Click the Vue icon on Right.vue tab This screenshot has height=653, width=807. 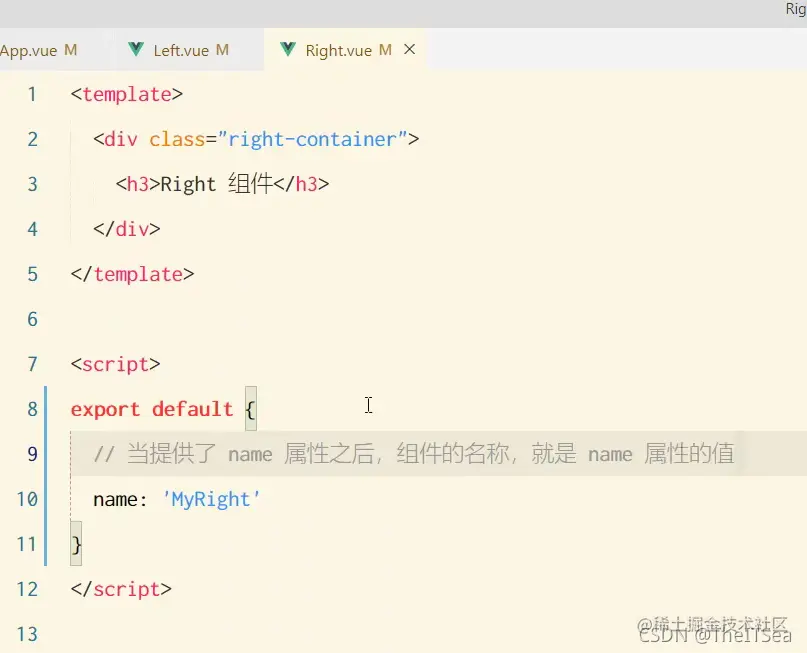(x=288, y=49)
